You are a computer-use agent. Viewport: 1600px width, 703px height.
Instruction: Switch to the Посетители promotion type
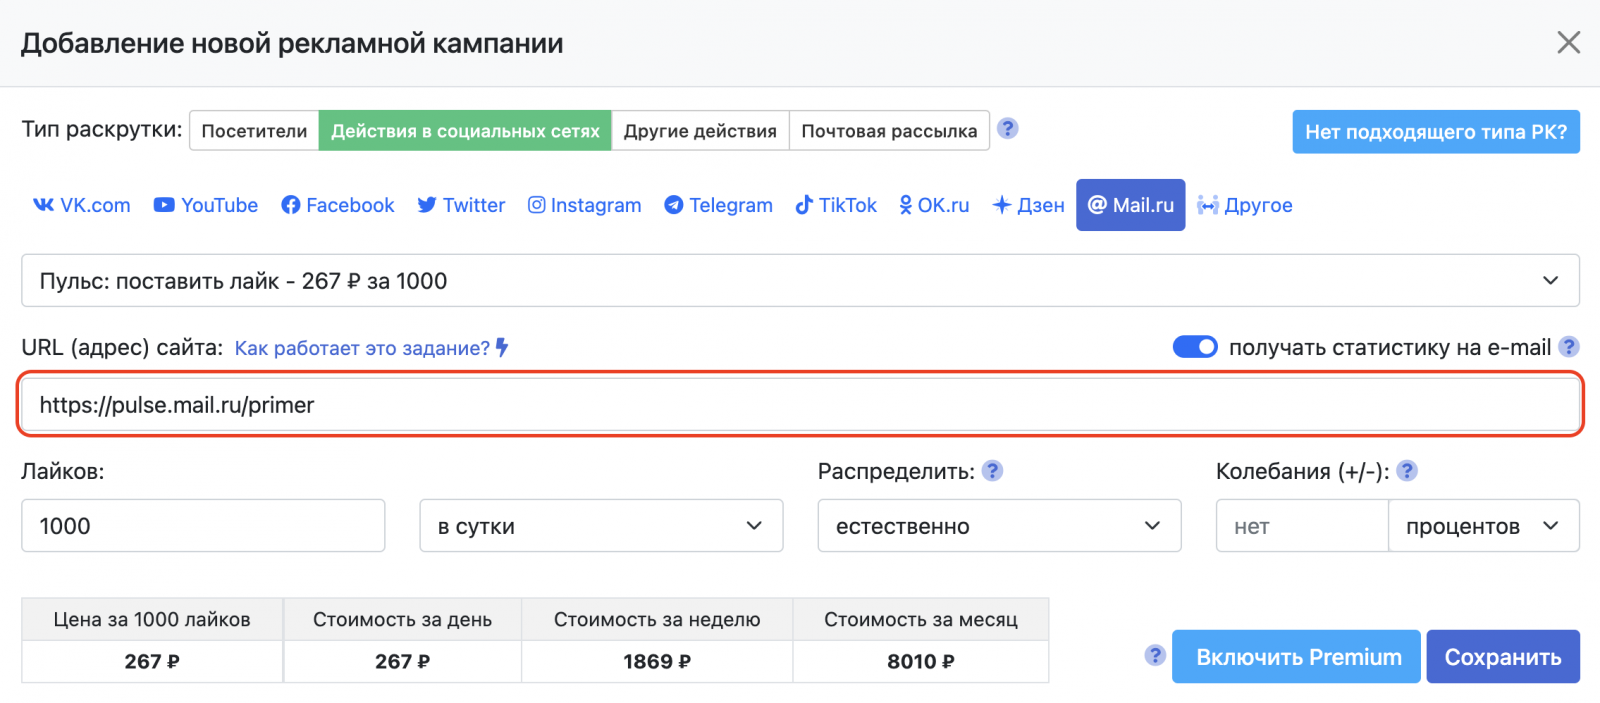coord(254,131)
